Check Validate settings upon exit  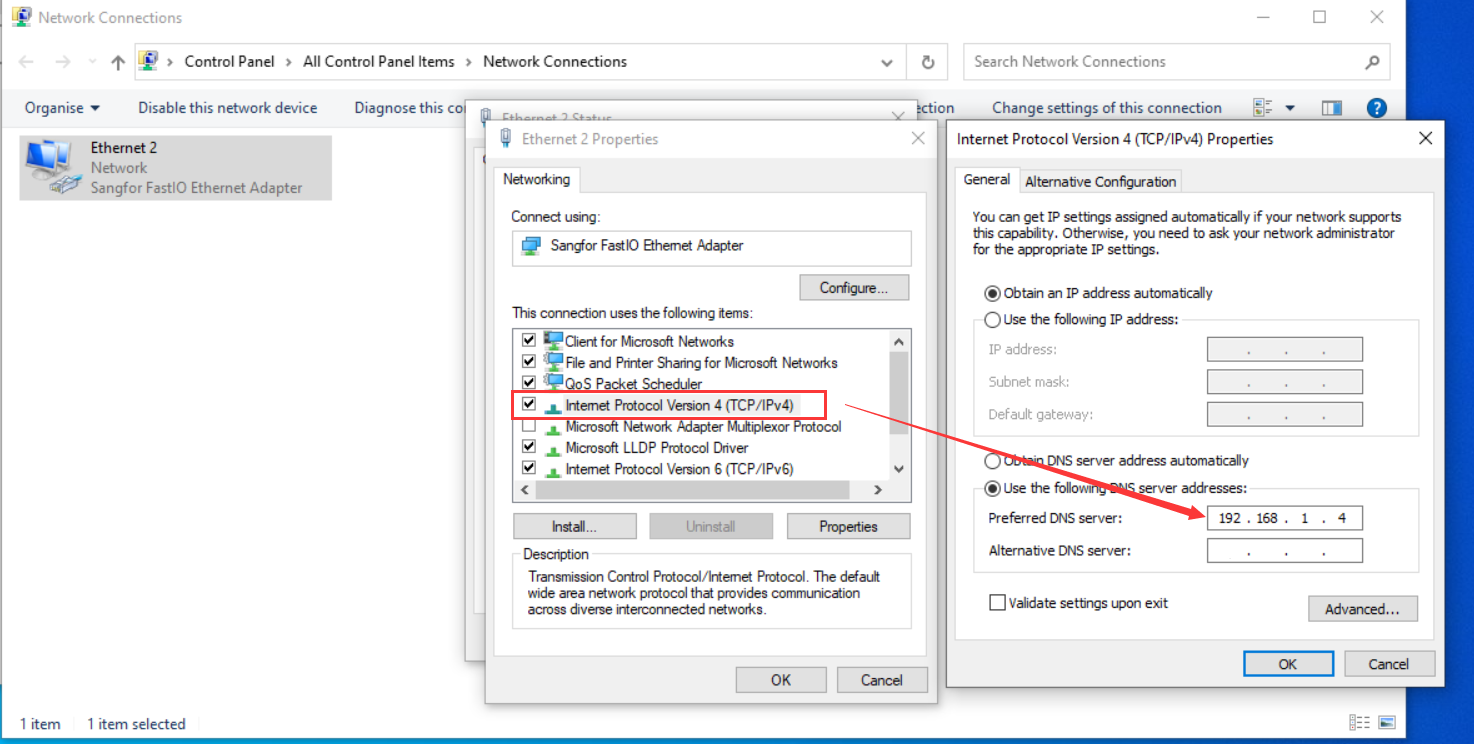[997, 603]
